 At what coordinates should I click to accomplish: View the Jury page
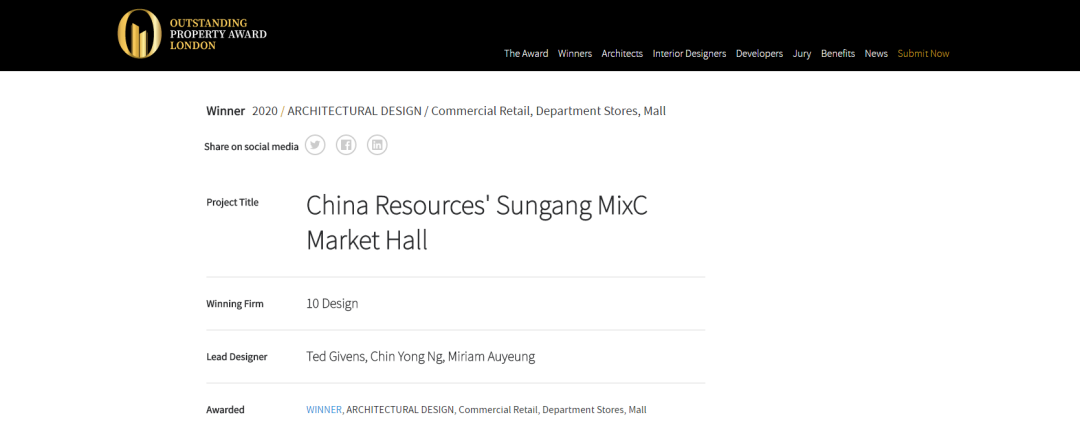click(802, 54)
